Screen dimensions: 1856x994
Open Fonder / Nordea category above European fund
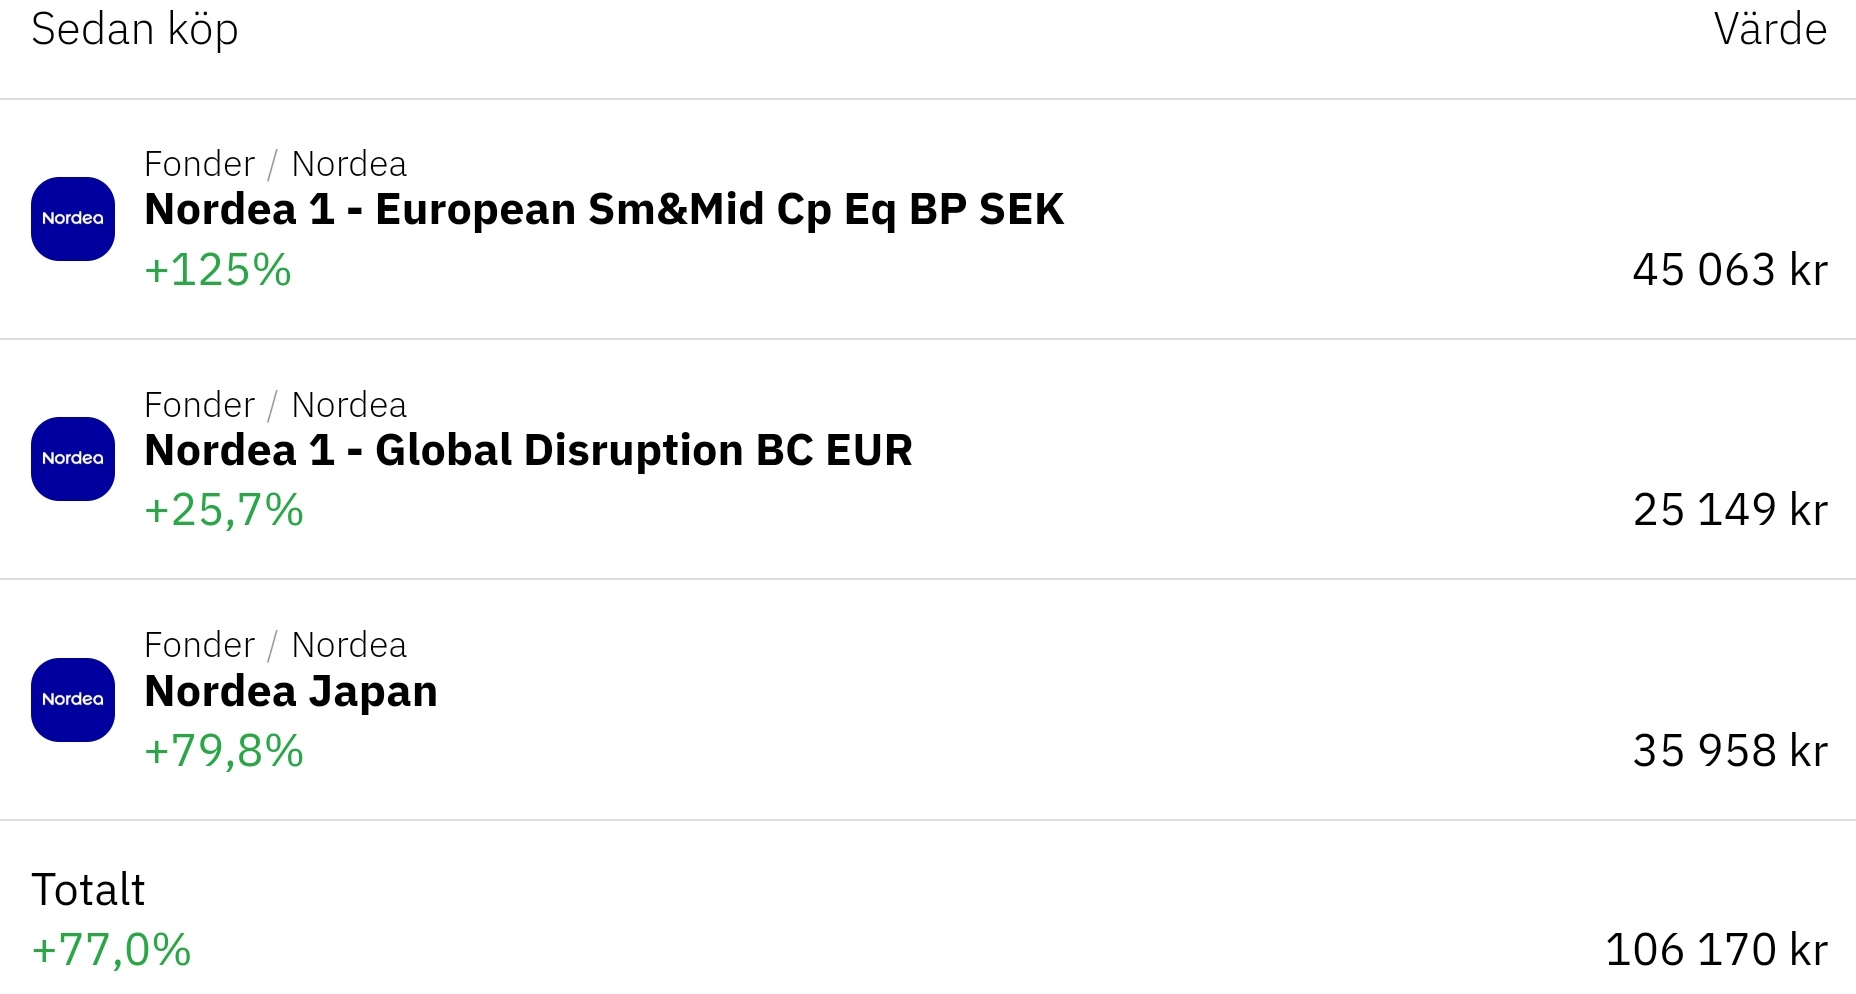275,164
